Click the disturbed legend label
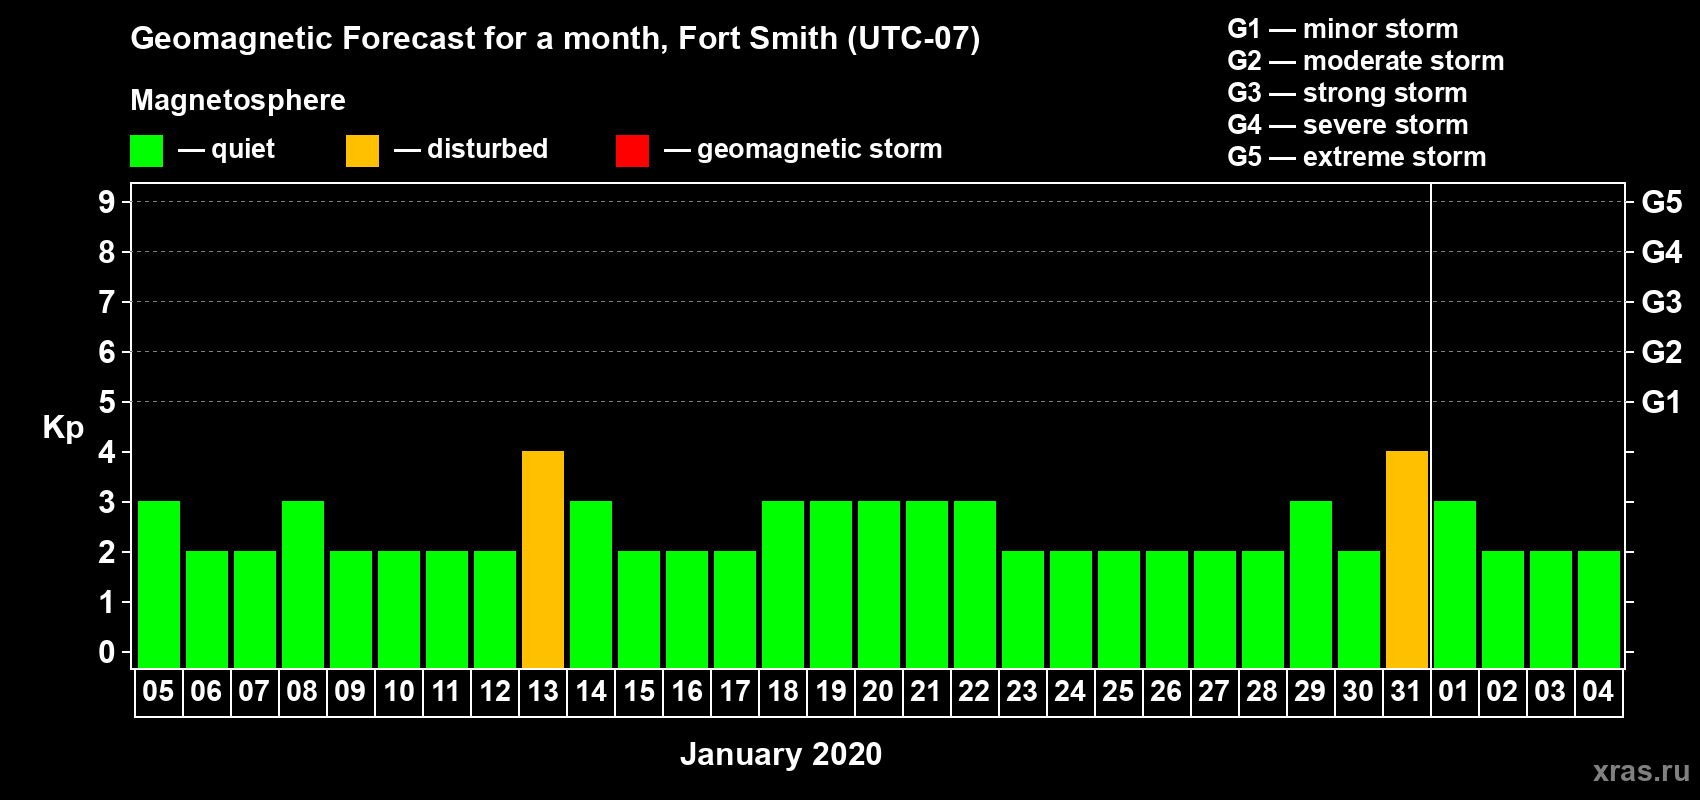The height and width of the screenshot is (800, 1700). point(487,149)
